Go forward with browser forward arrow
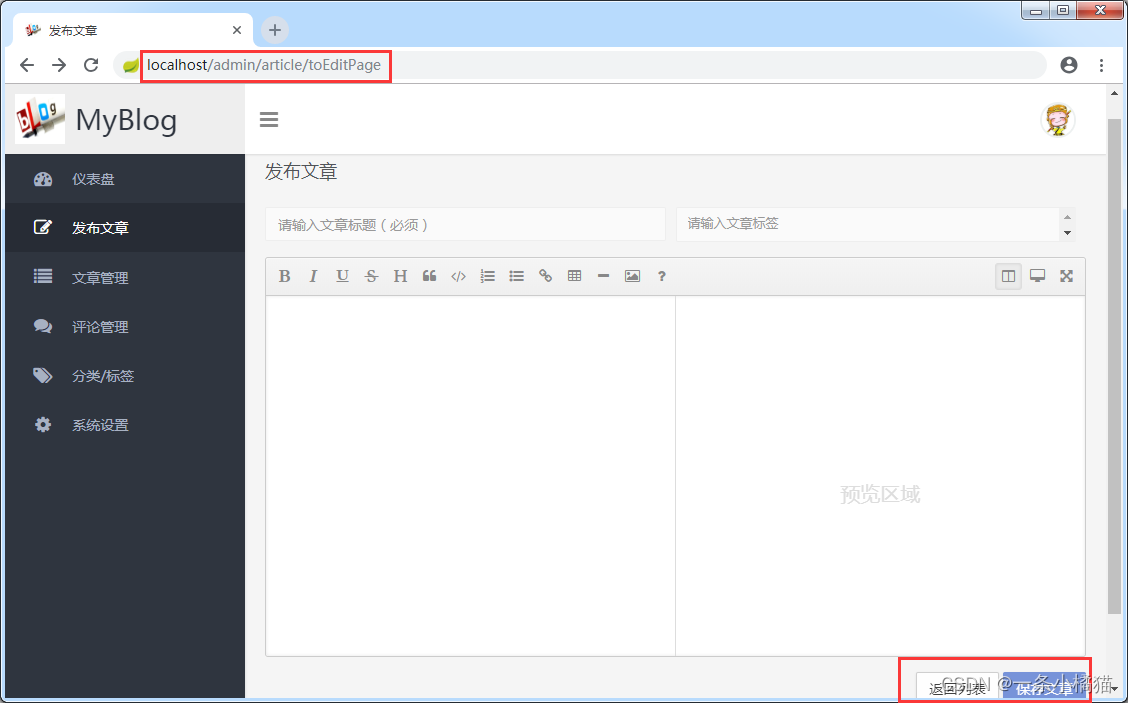 tap(59, 65)
